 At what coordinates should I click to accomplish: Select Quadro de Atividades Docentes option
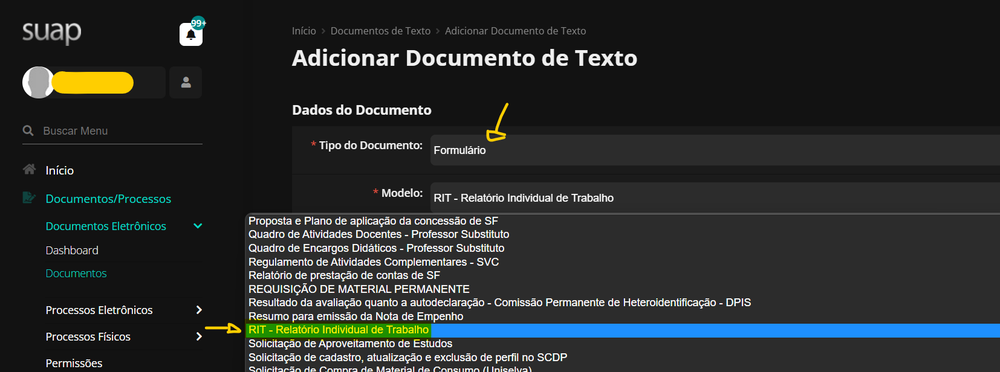tap(622, 234)
